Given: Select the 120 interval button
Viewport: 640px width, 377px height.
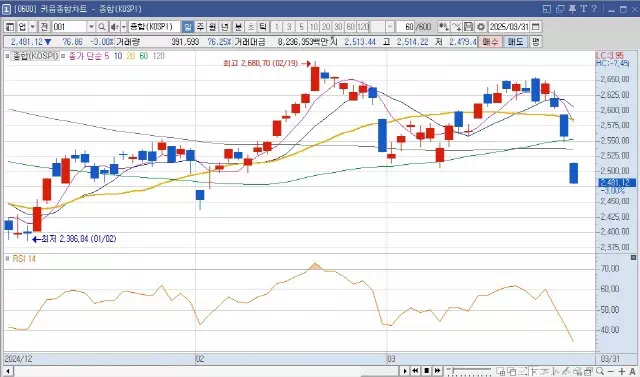Looking at the screenshot, I should (x=363, y=27).
